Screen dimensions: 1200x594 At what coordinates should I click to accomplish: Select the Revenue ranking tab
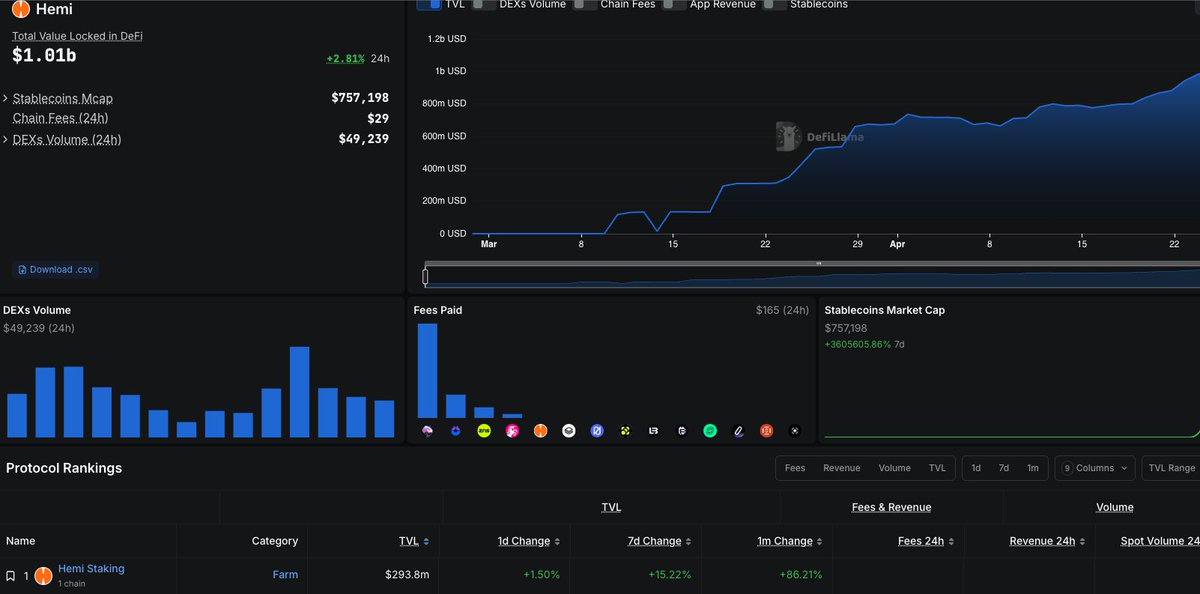(x=841, y=468)
